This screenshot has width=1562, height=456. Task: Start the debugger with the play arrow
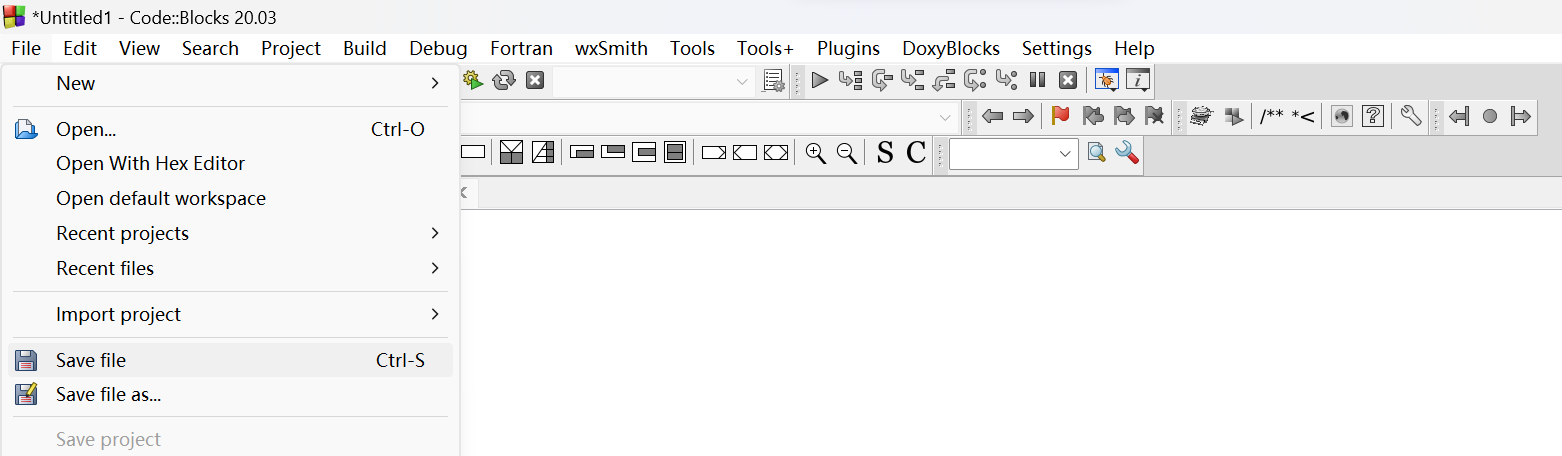(819, 80)
